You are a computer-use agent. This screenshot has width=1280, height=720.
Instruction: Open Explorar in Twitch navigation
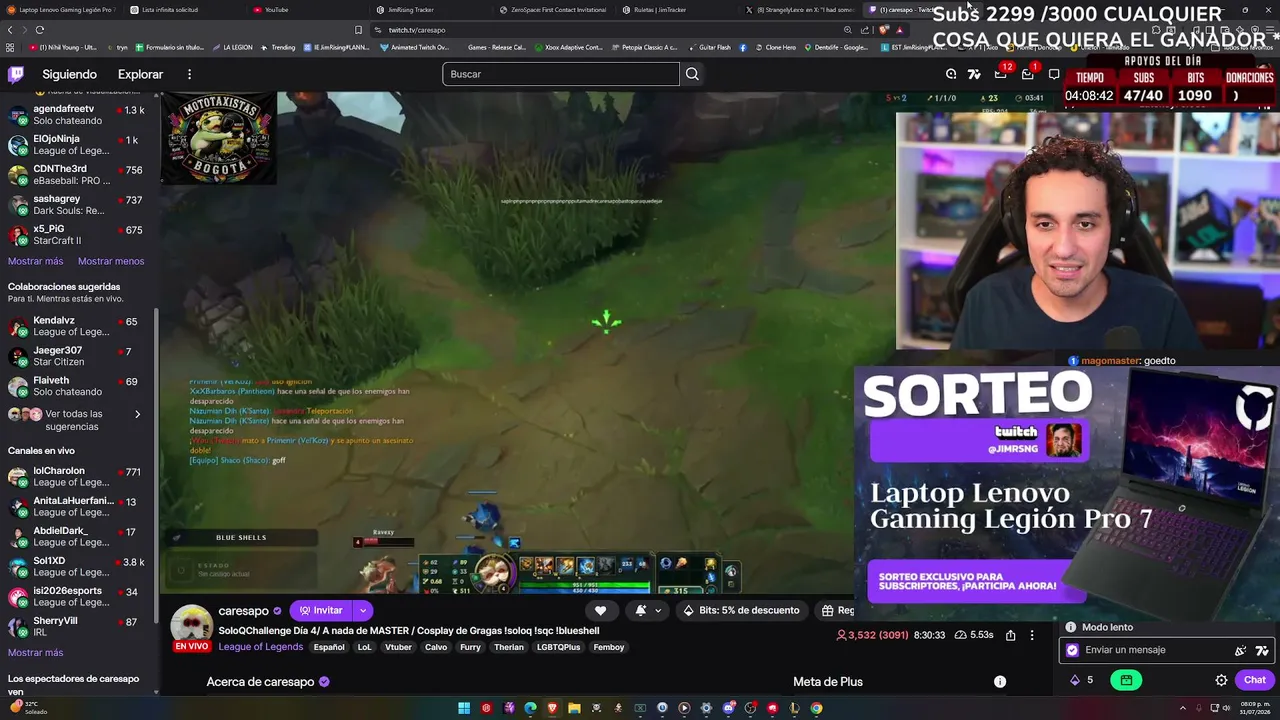(x=140, y=74)
